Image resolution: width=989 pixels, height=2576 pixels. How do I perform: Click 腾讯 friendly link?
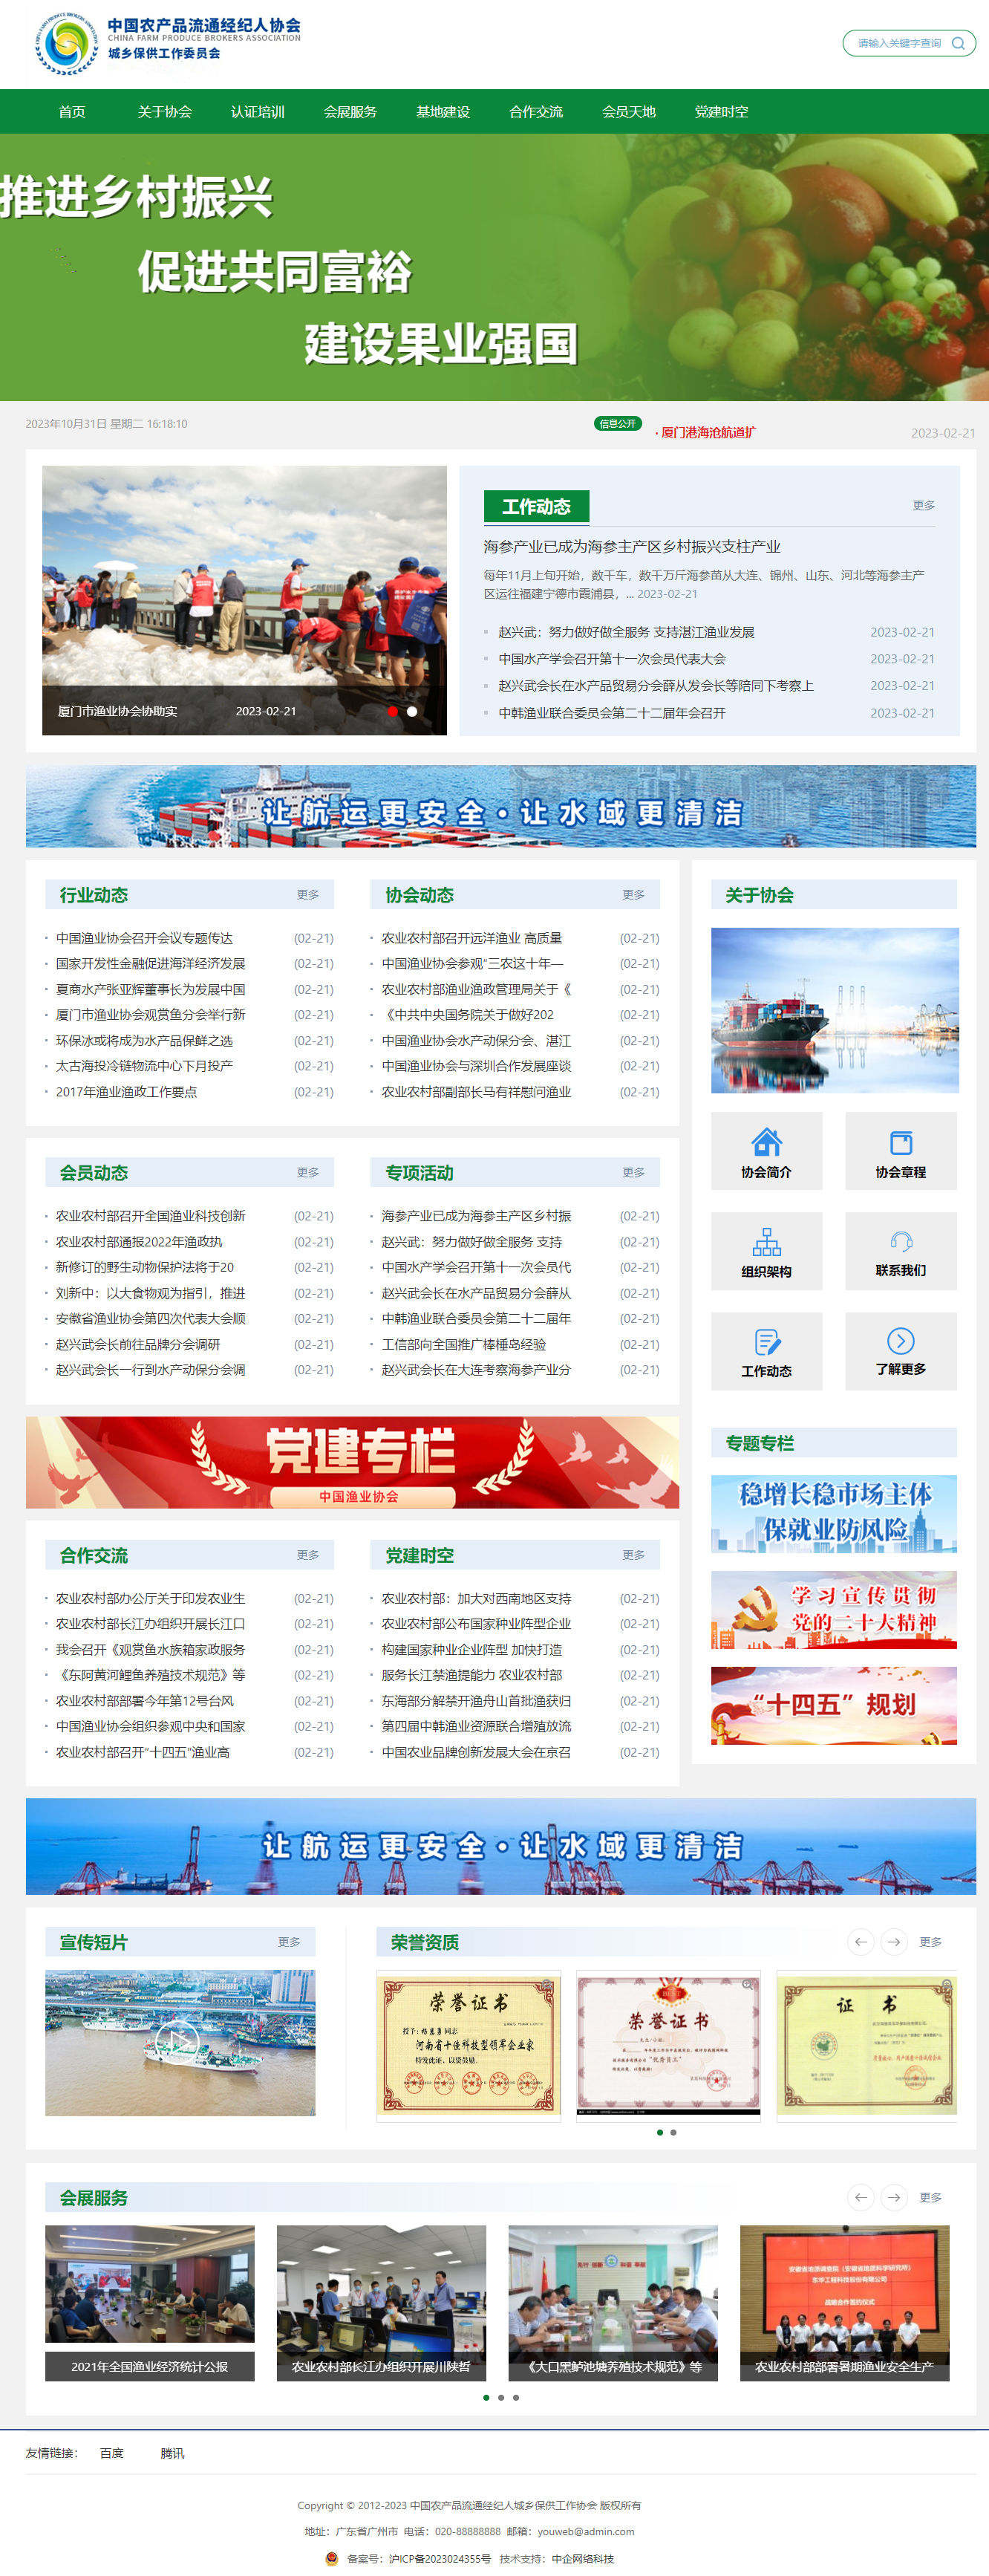click(172, 2452)
